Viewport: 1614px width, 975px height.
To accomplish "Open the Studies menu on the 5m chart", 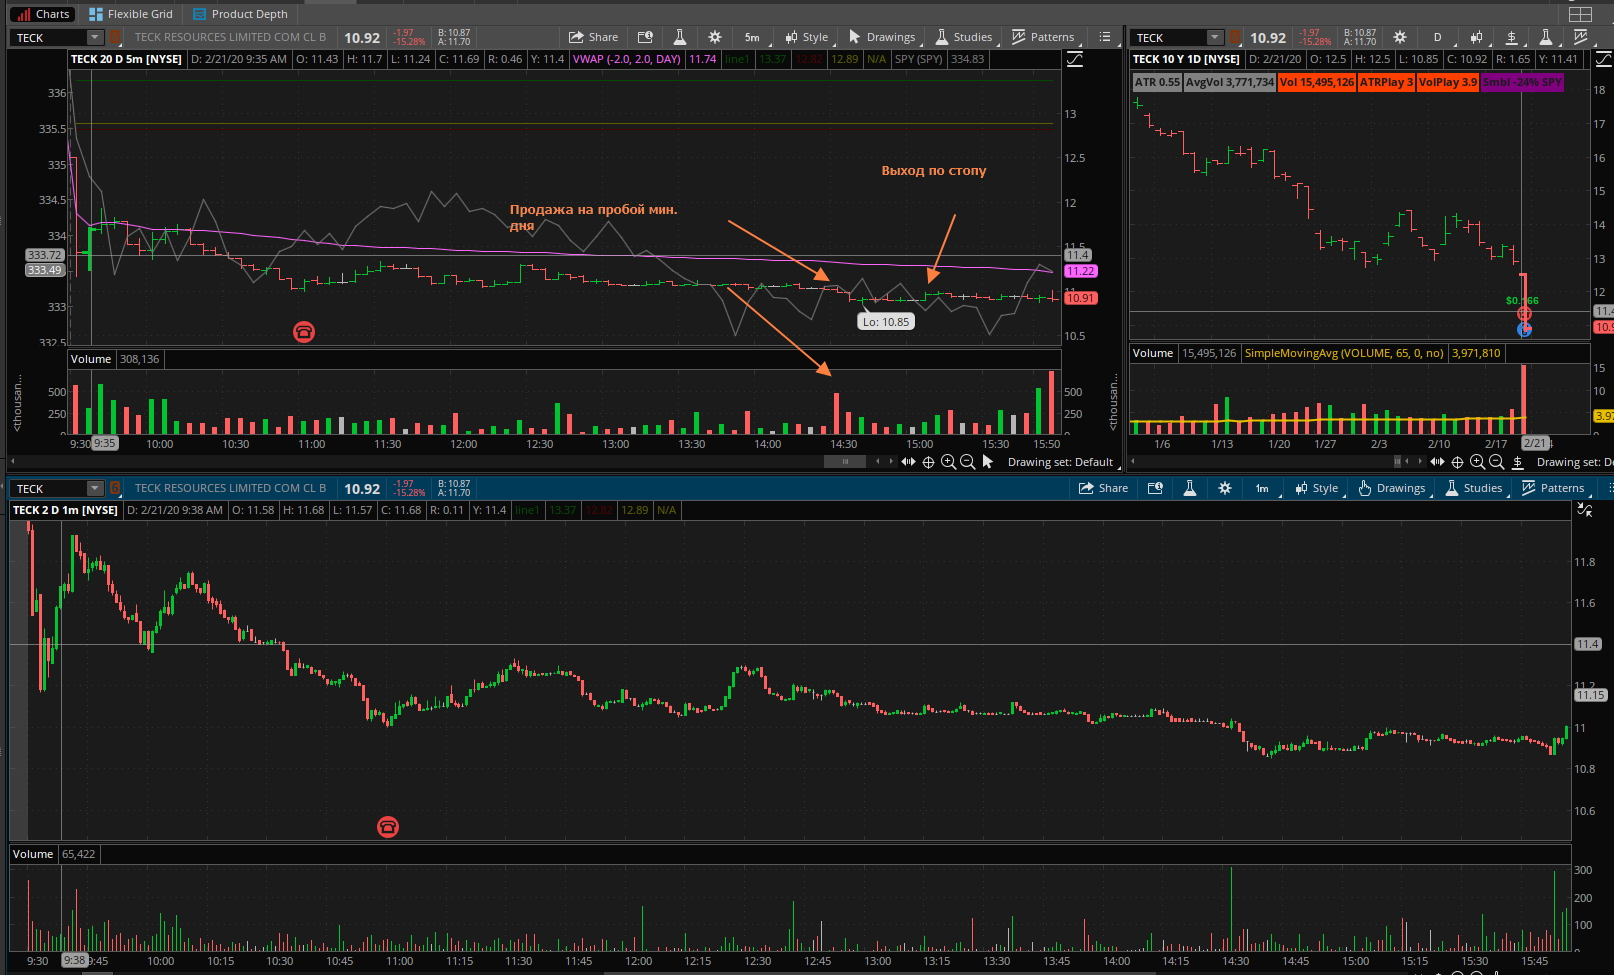I will click(964, 37).
